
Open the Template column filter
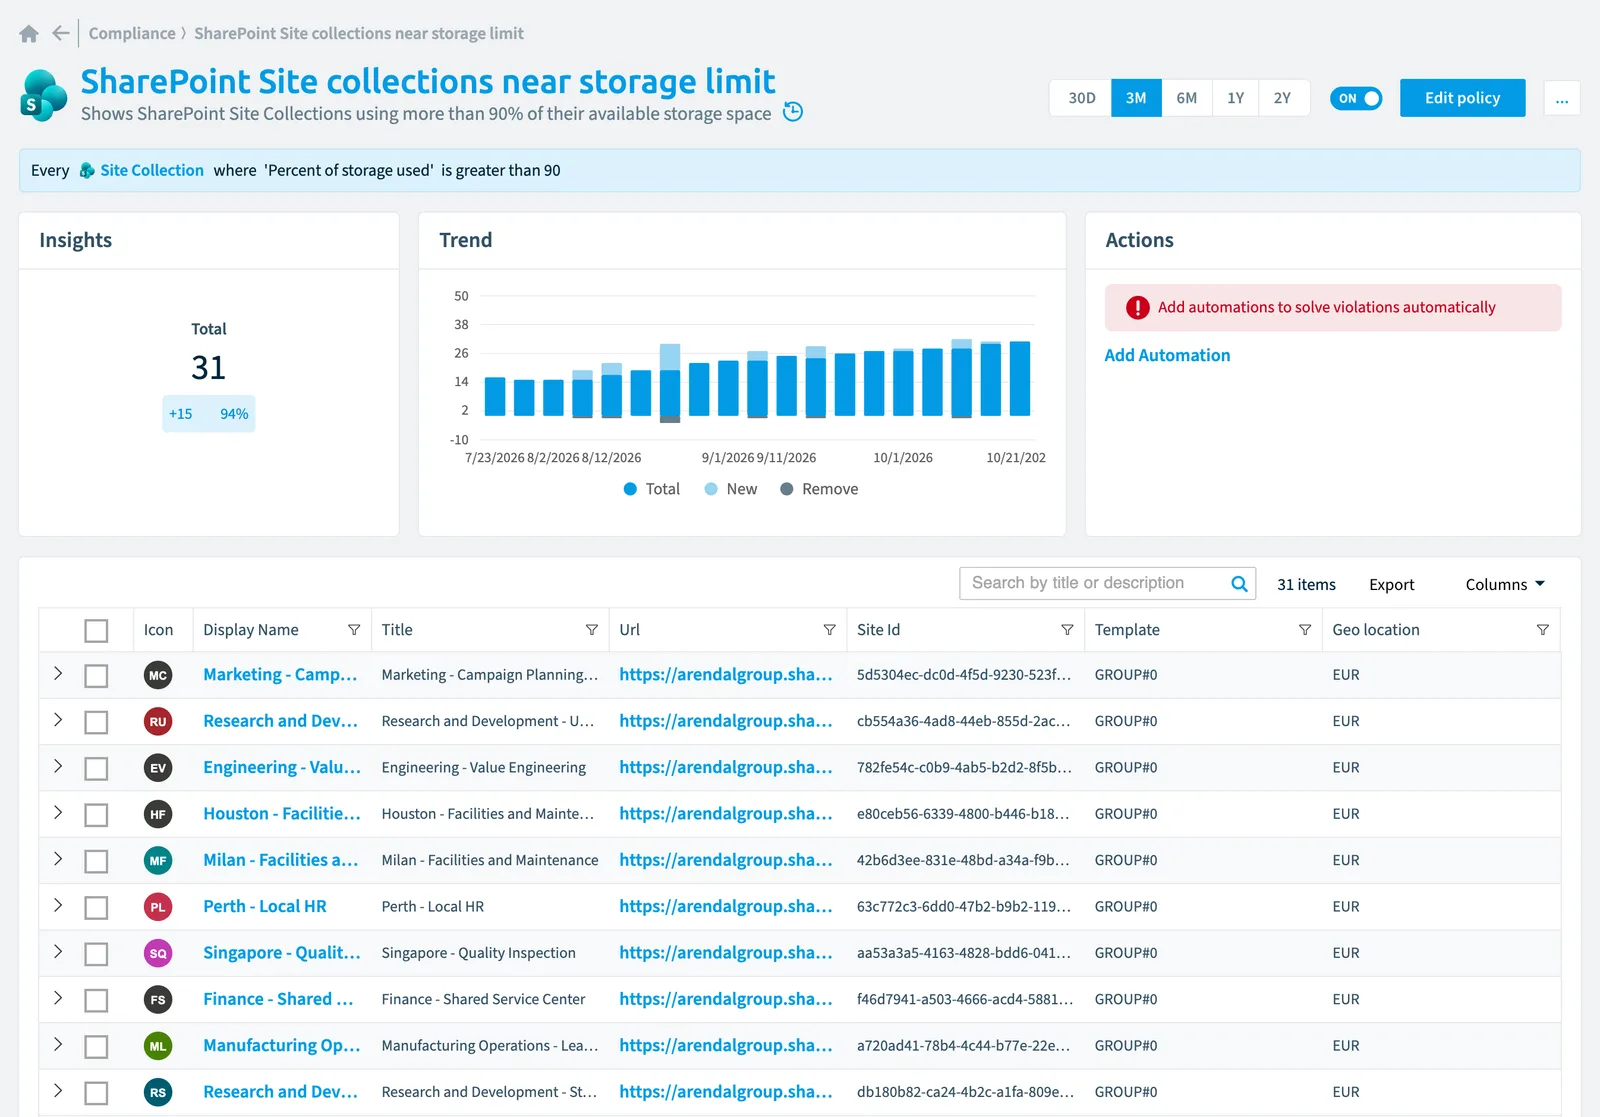click(1305, 630)
